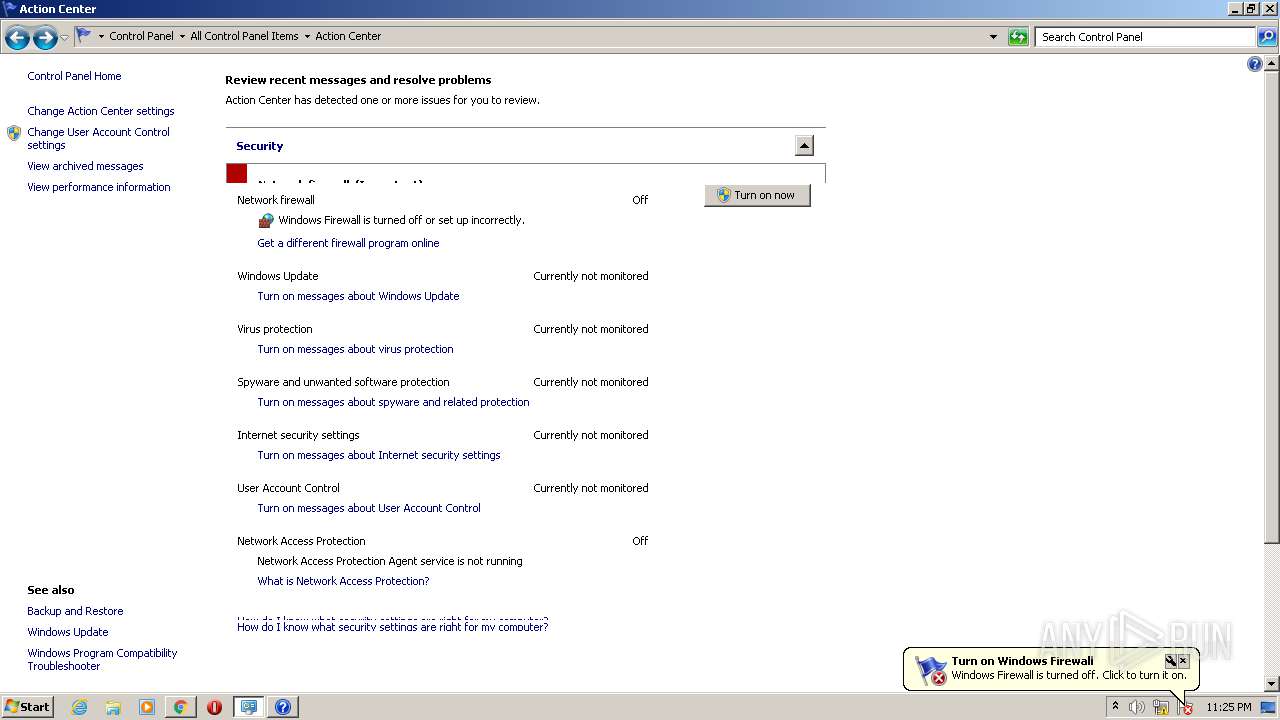Screen dimensions: 1280x720
Task: Open balloon notification settings wrench icon
Action: (1170, 661)
